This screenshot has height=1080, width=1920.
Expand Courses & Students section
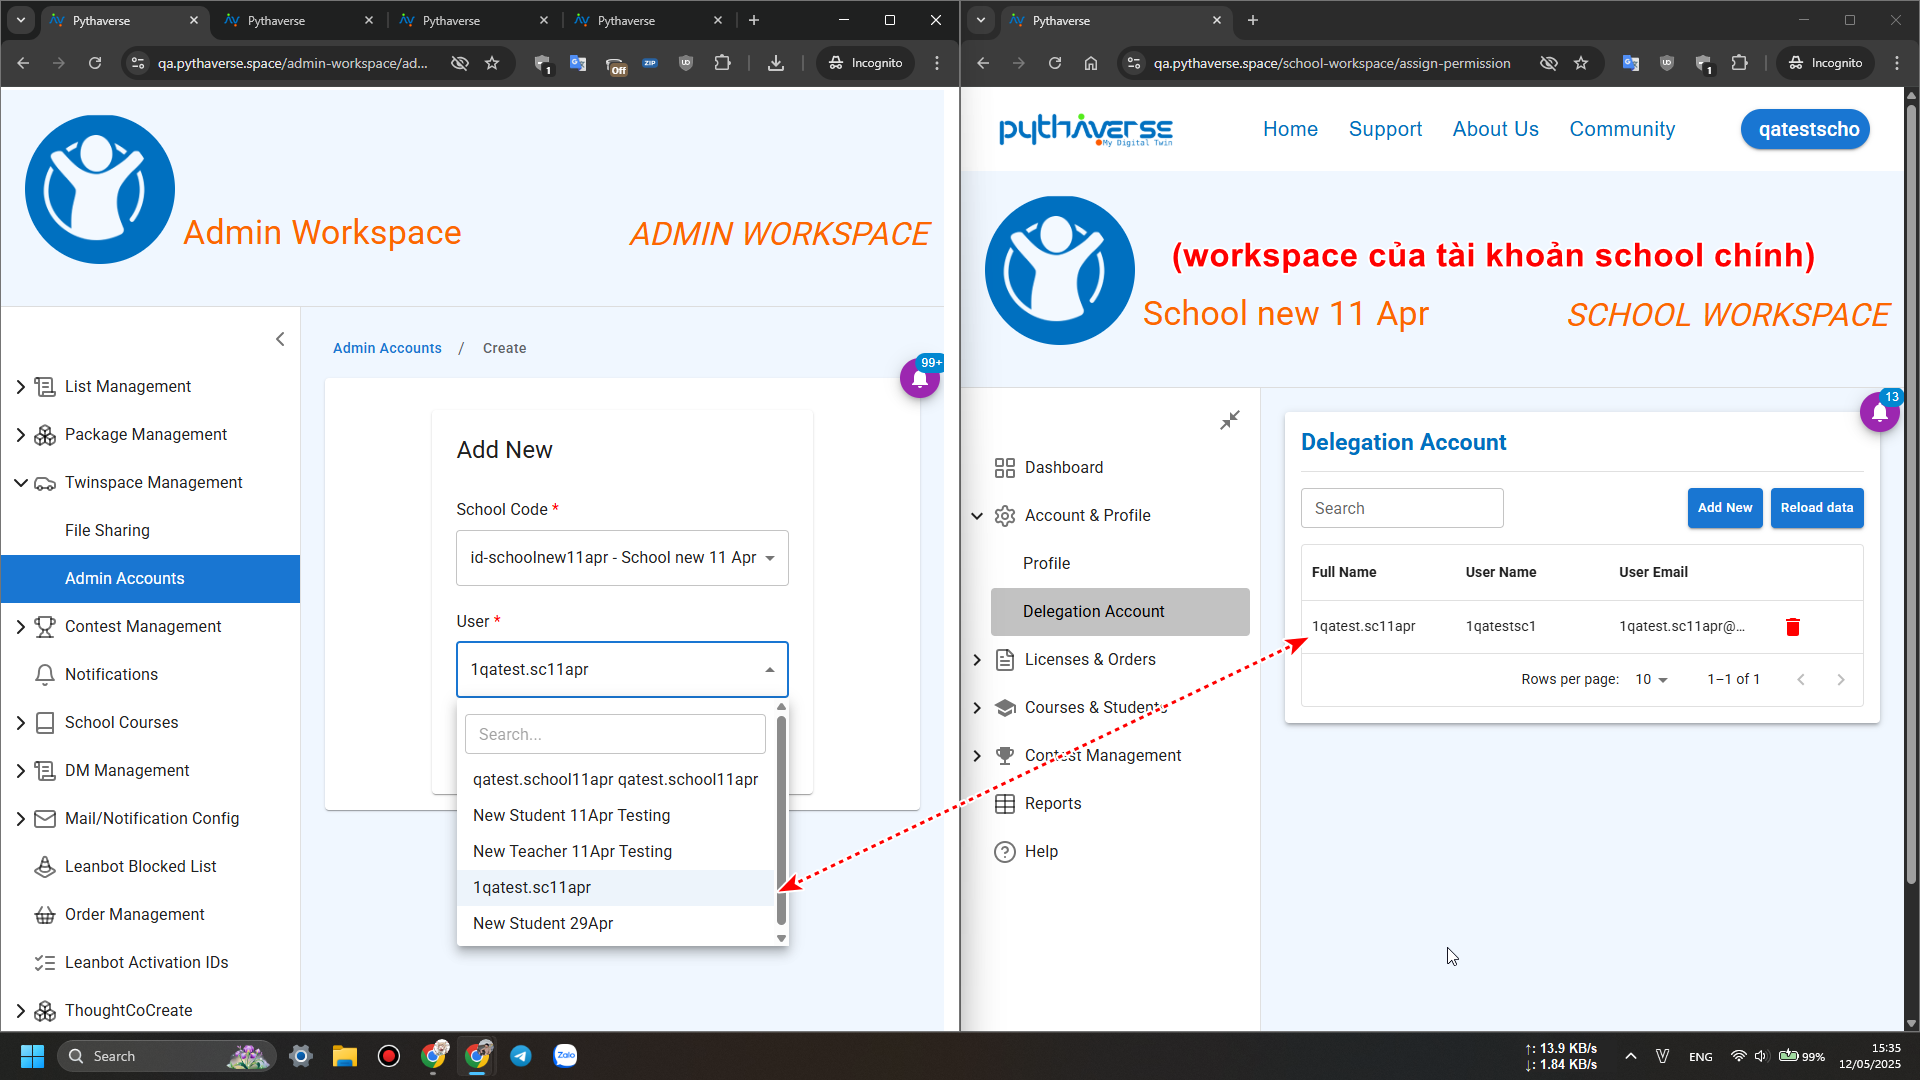pos(977,708)
